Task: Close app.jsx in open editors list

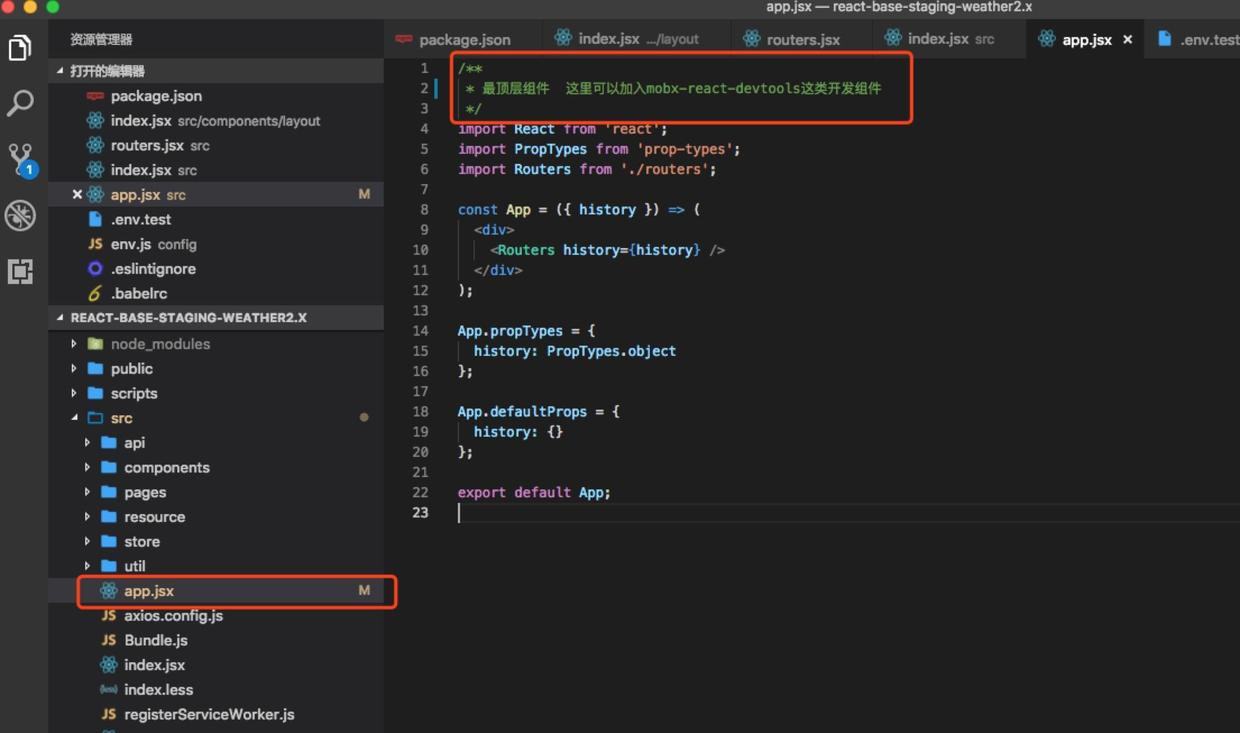Action: [x=77, y=195]
